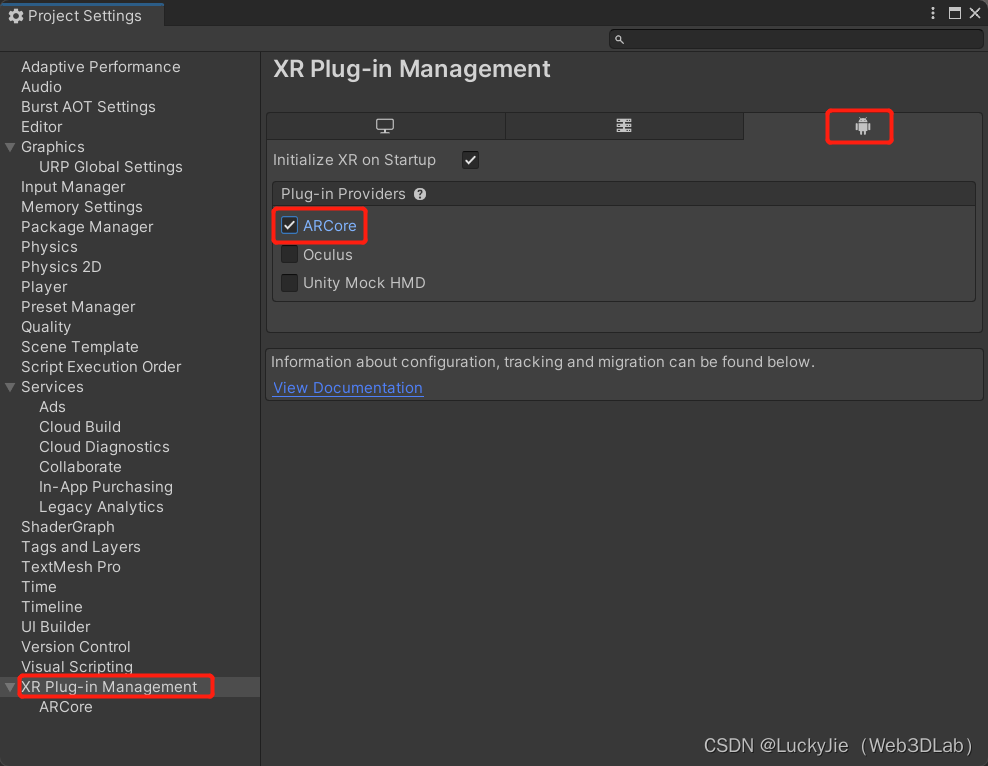Viewport: 988px width, 766px height.
Task: Select Physics 2D settings
Action: (61, 267)
